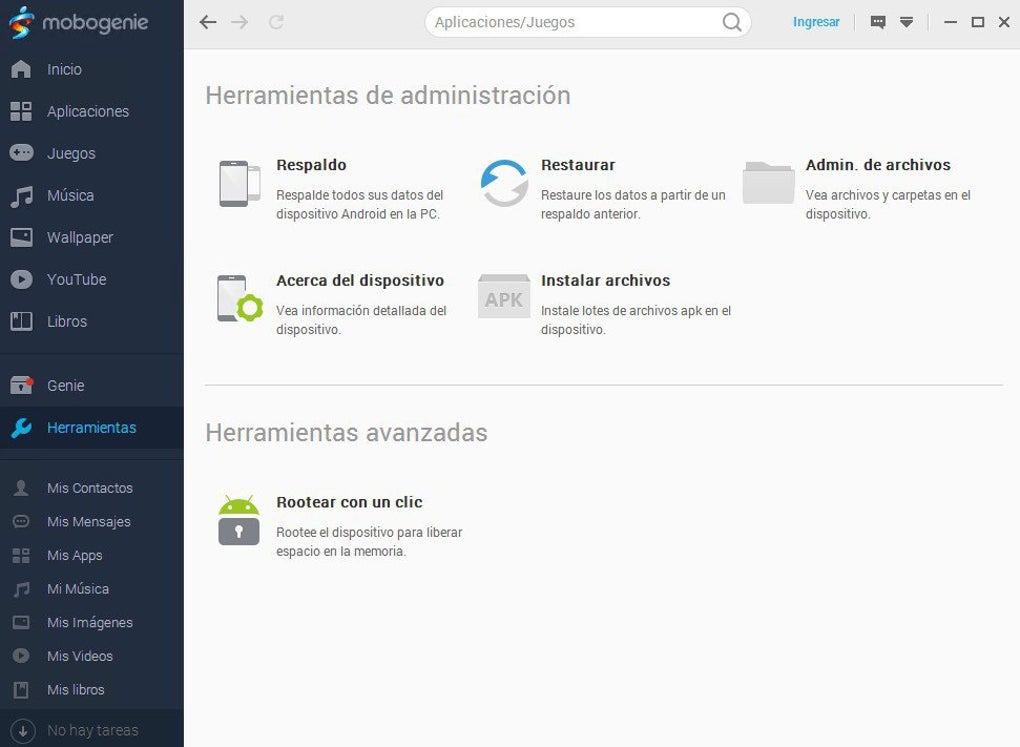Screen dimensions: 1020x747
Task: Maximize the Mobogenie window
Action: tap(978, 22)
